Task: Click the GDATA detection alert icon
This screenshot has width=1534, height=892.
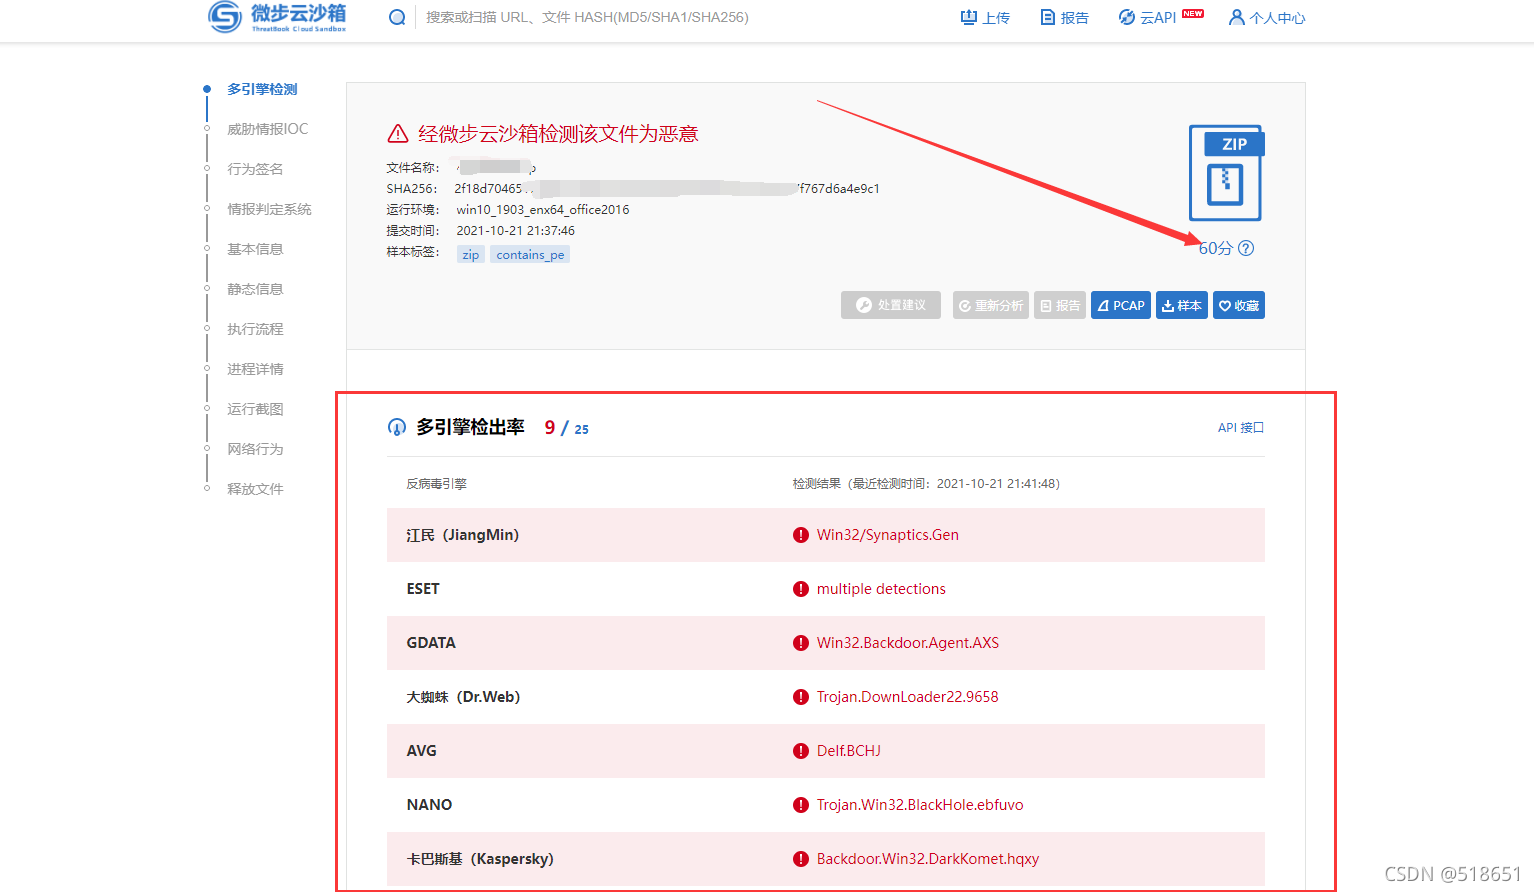Action: tap(801, 643)
